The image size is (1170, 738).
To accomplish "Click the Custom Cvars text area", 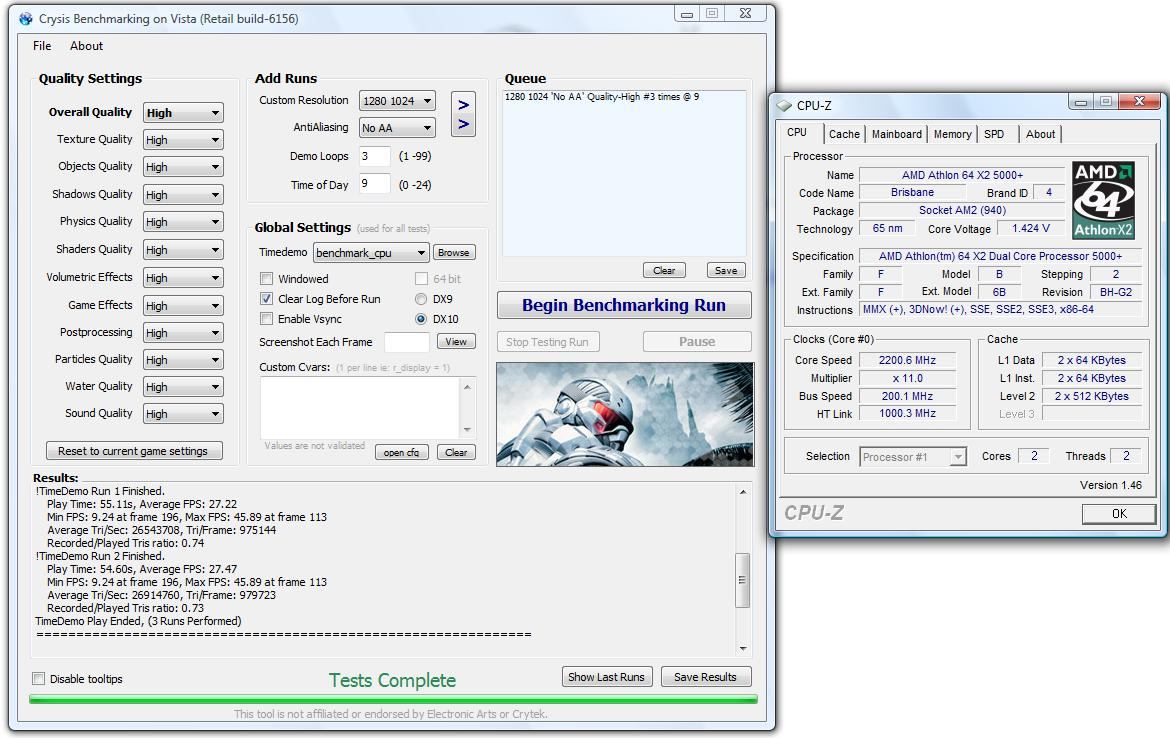I will [360, 408].
